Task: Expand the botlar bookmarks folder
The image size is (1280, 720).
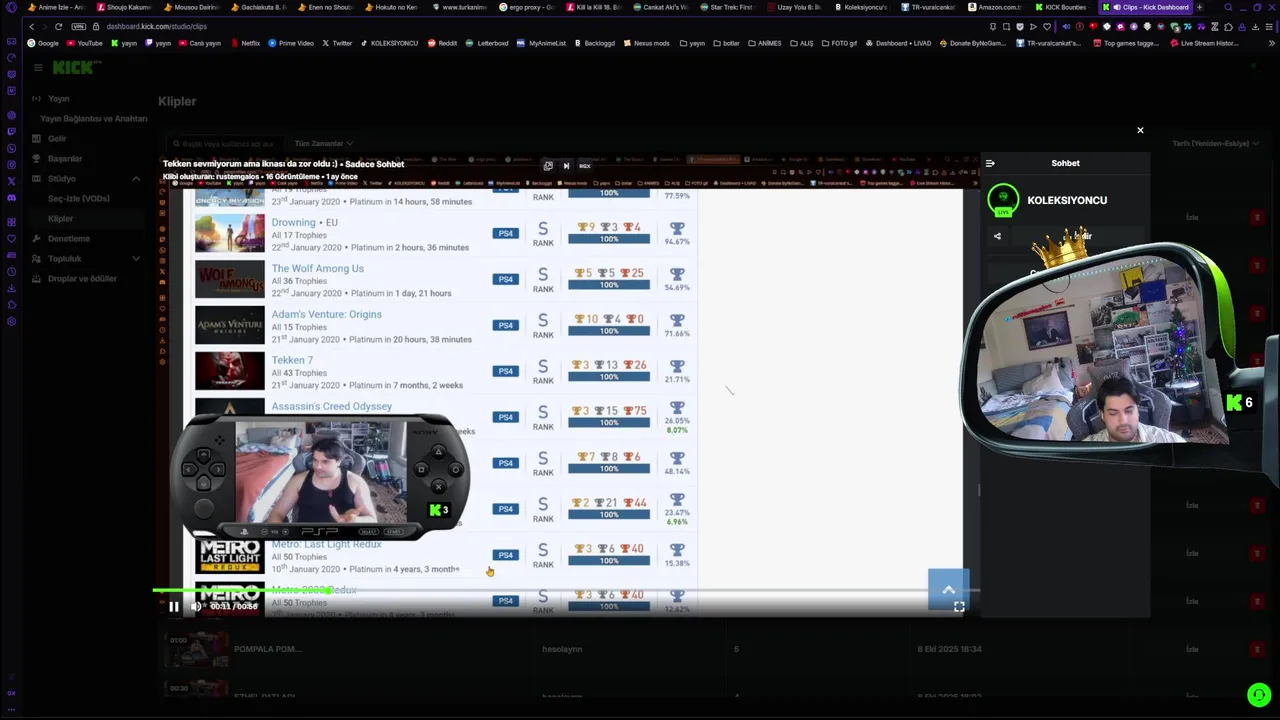Action: click(x=725, y=44)
